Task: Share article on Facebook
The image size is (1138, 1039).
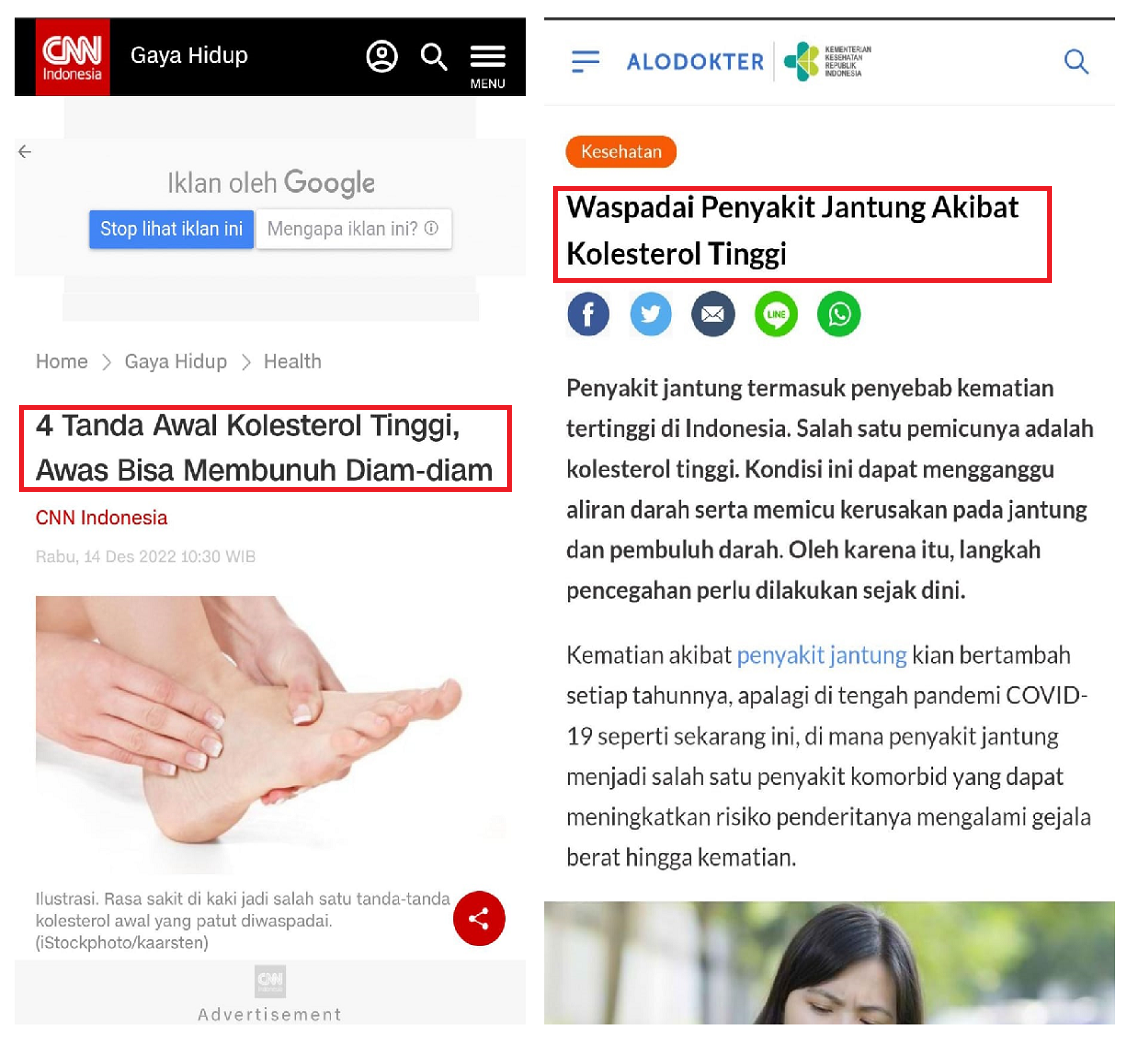Action: click(588, 314)
